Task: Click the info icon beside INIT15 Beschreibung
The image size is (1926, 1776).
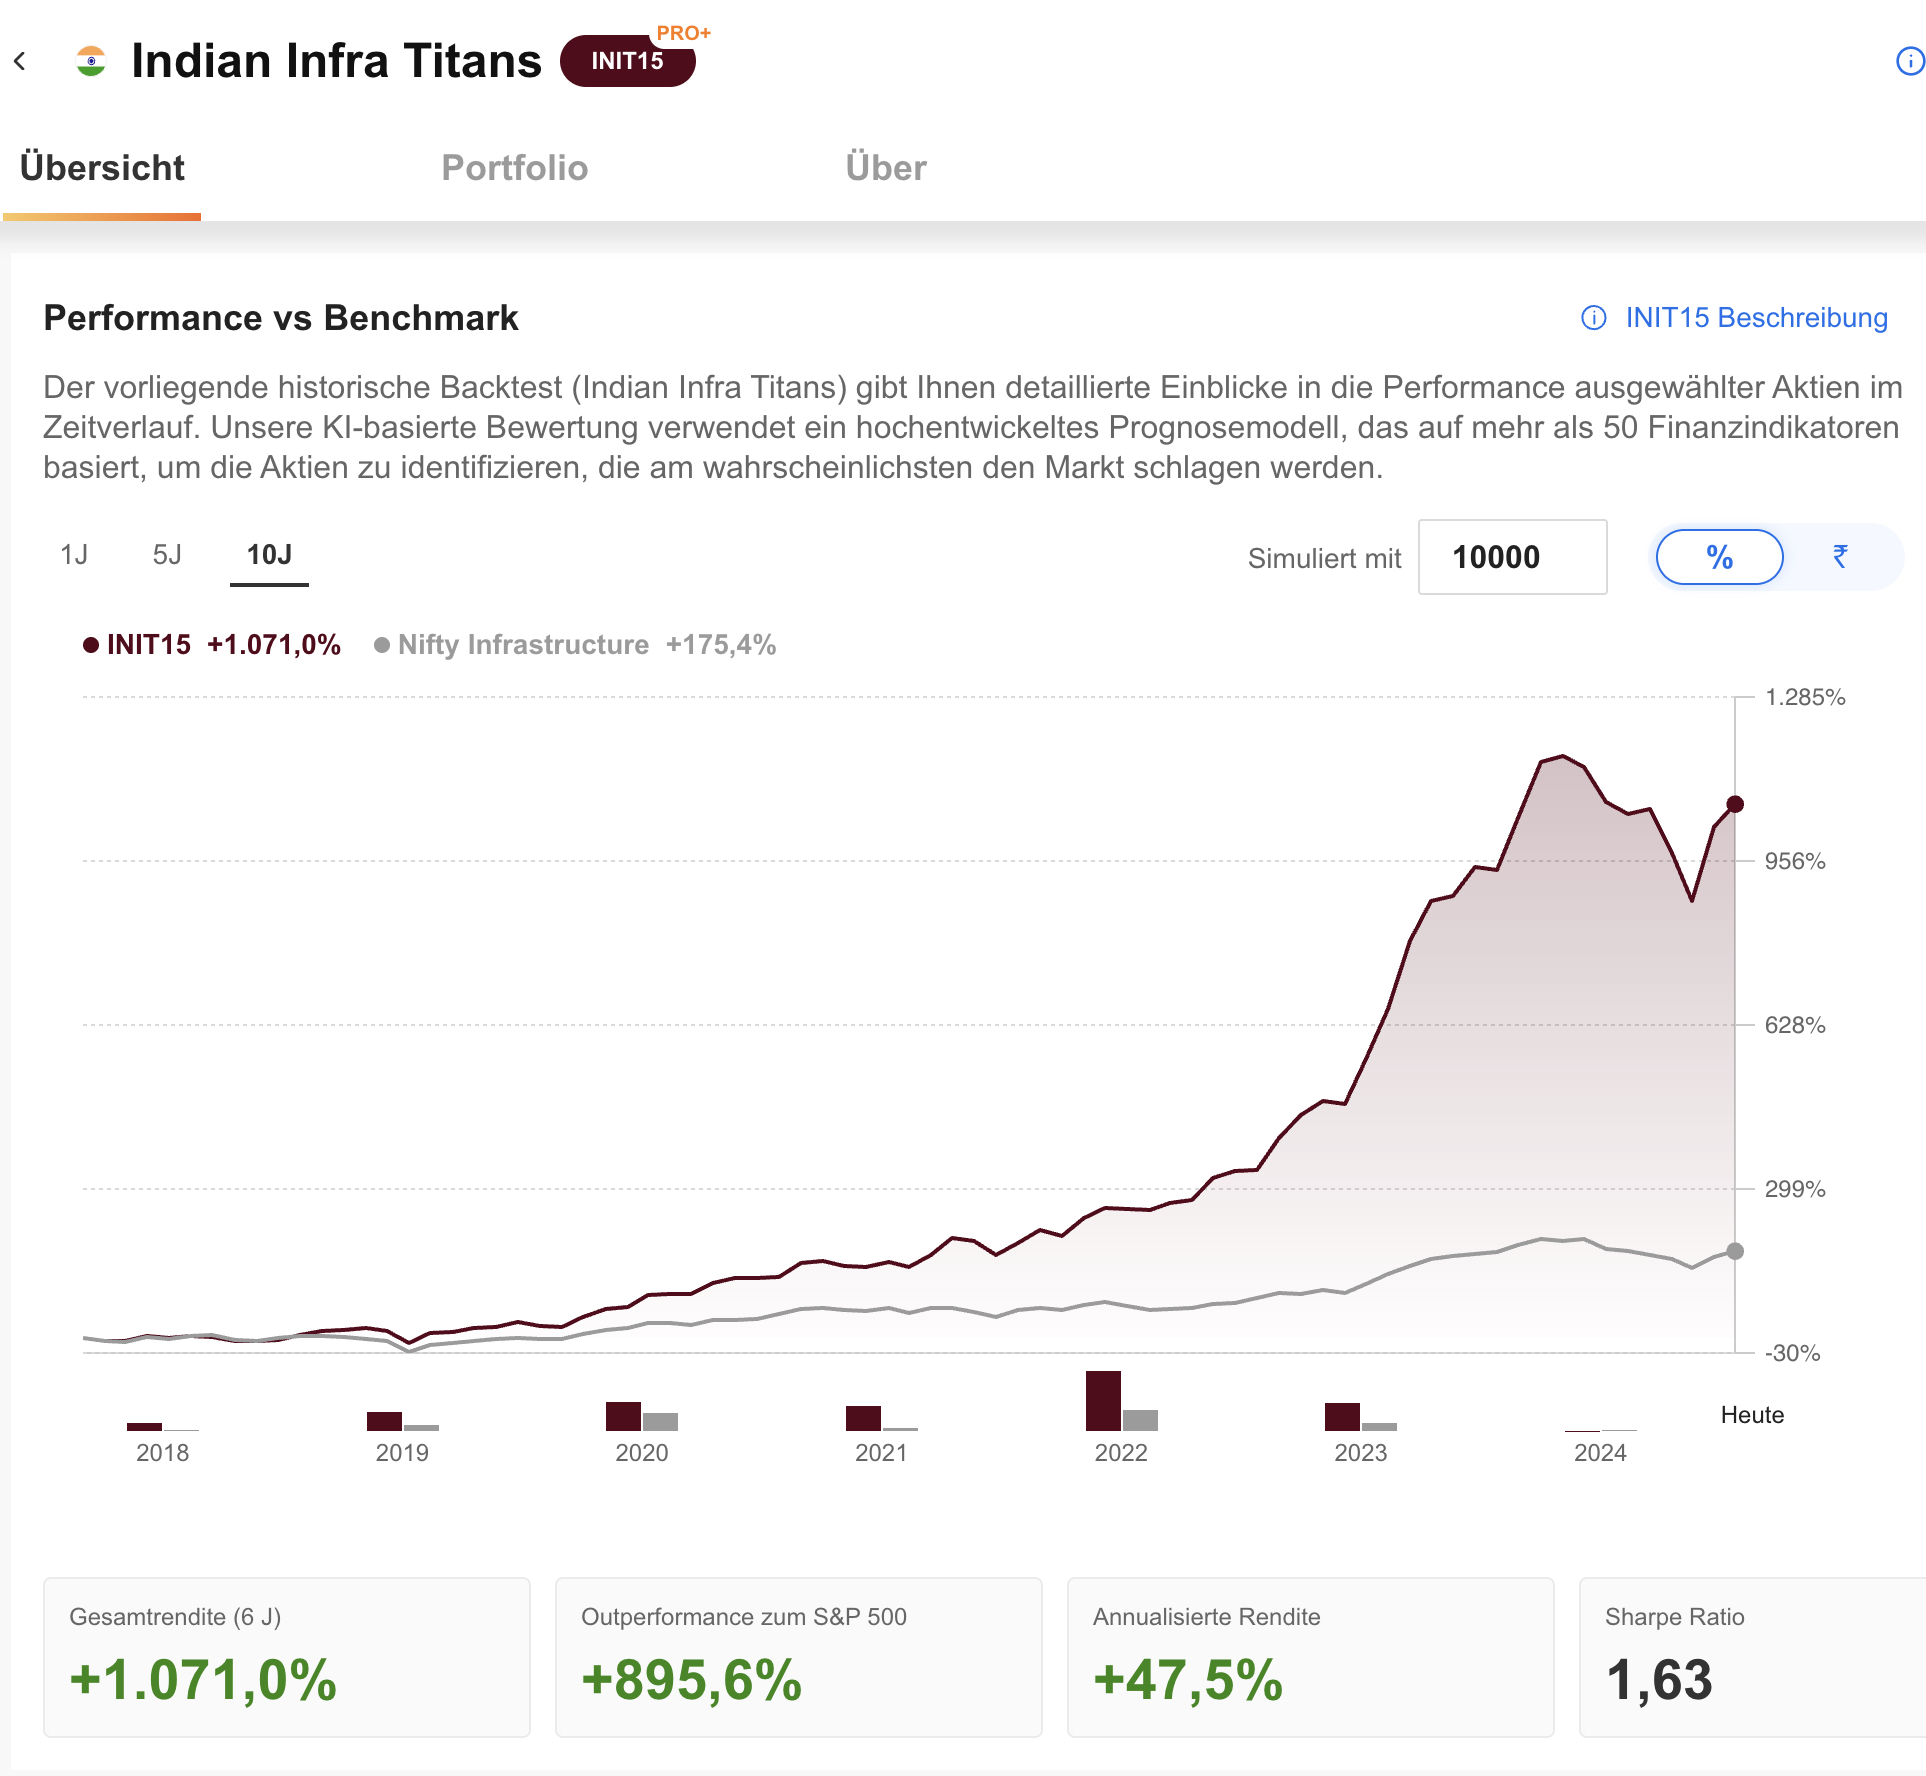Action: click(1593, 318)
